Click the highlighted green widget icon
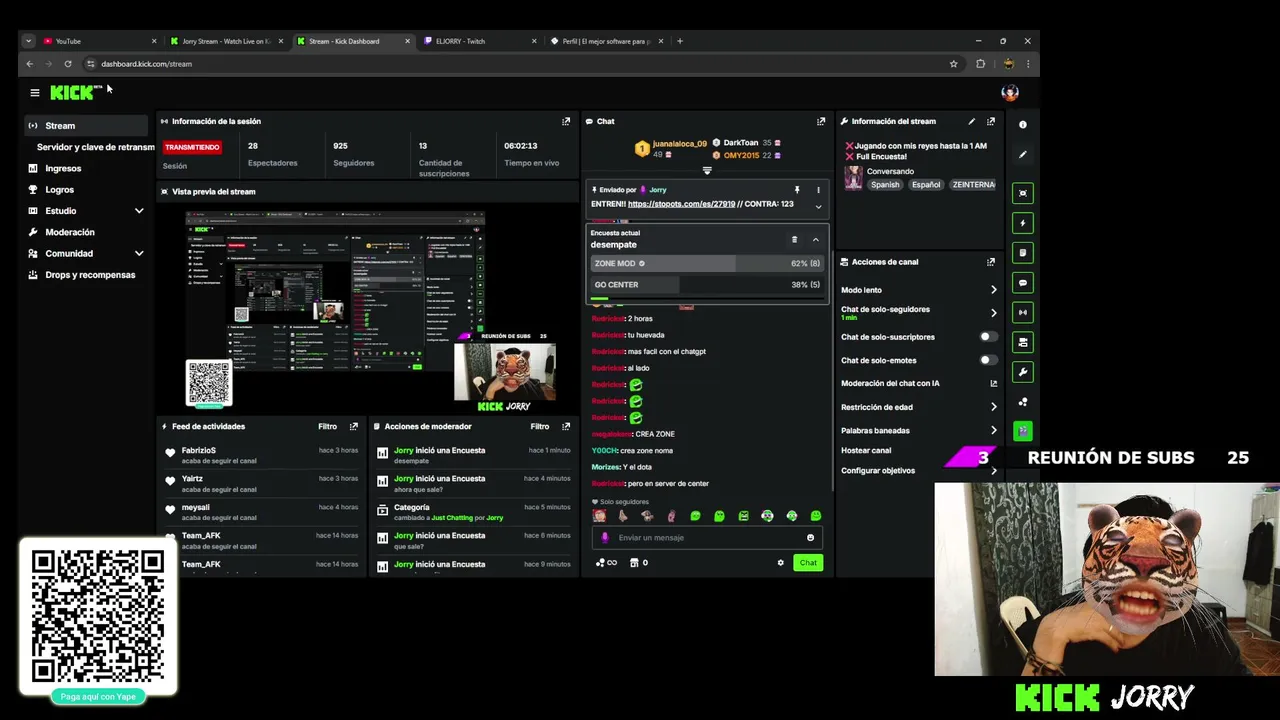The image size is (1280, 720). 1022,431
